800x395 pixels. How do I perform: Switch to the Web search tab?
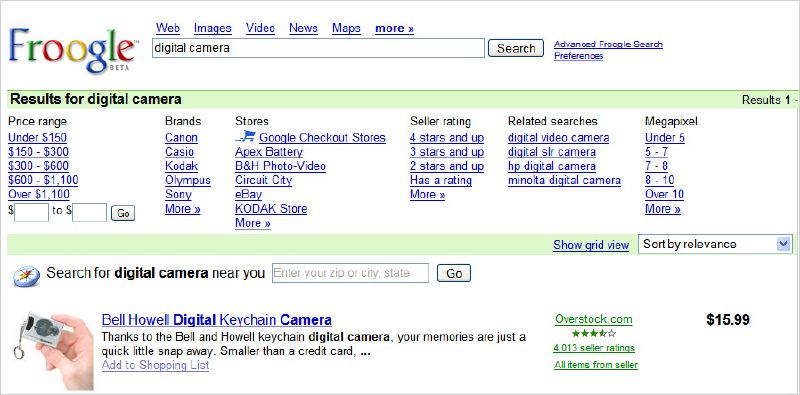pyautogui.click(x=168, y=28)
